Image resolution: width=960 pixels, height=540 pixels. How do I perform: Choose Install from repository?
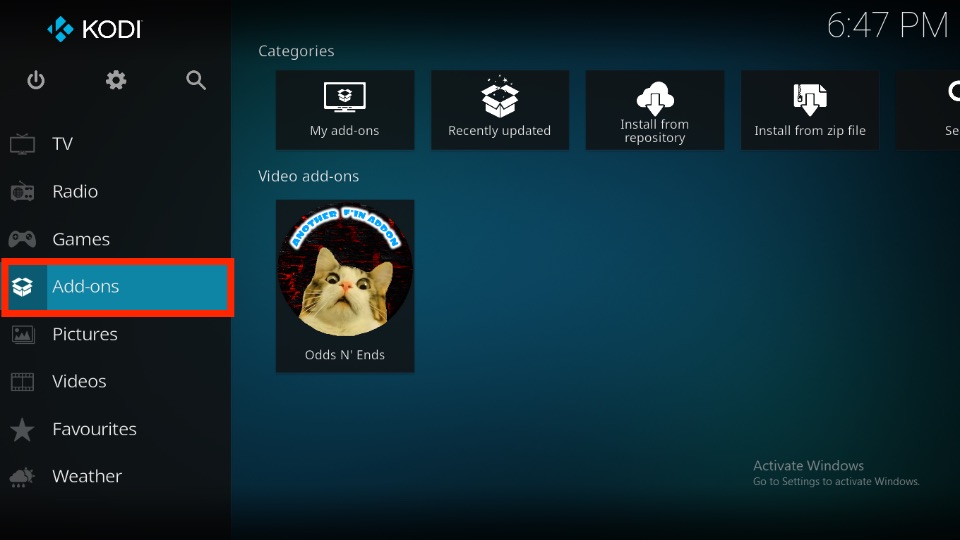[x=654, y=110]
